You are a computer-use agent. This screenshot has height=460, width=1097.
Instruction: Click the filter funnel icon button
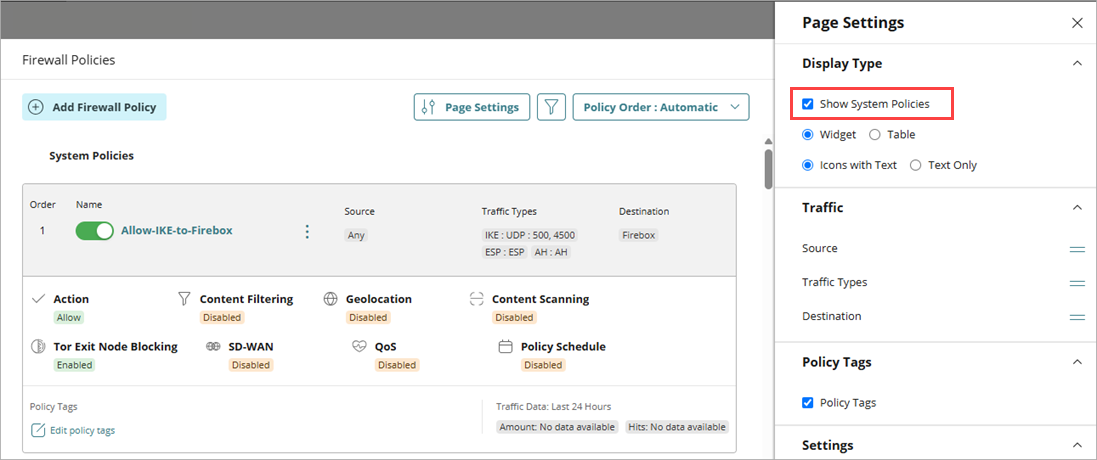(551, 108)
